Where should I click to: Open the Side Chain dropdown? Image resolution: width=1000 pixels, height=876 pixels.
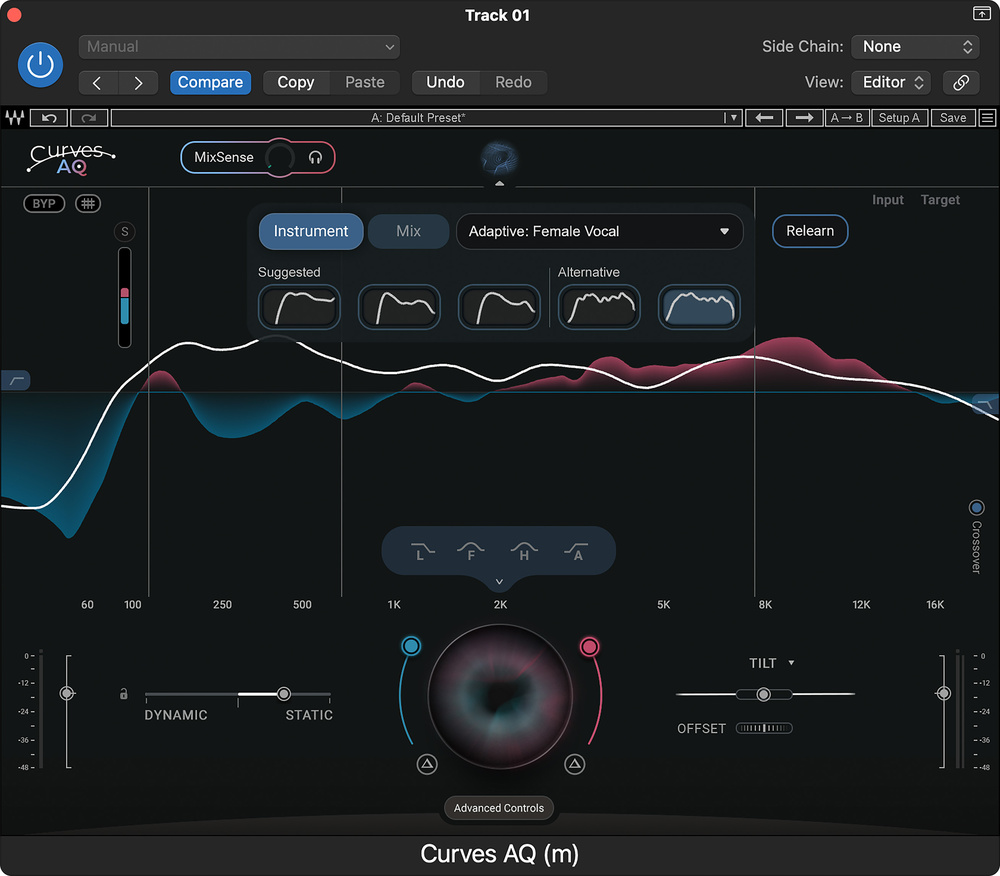[x=914, y=47]
